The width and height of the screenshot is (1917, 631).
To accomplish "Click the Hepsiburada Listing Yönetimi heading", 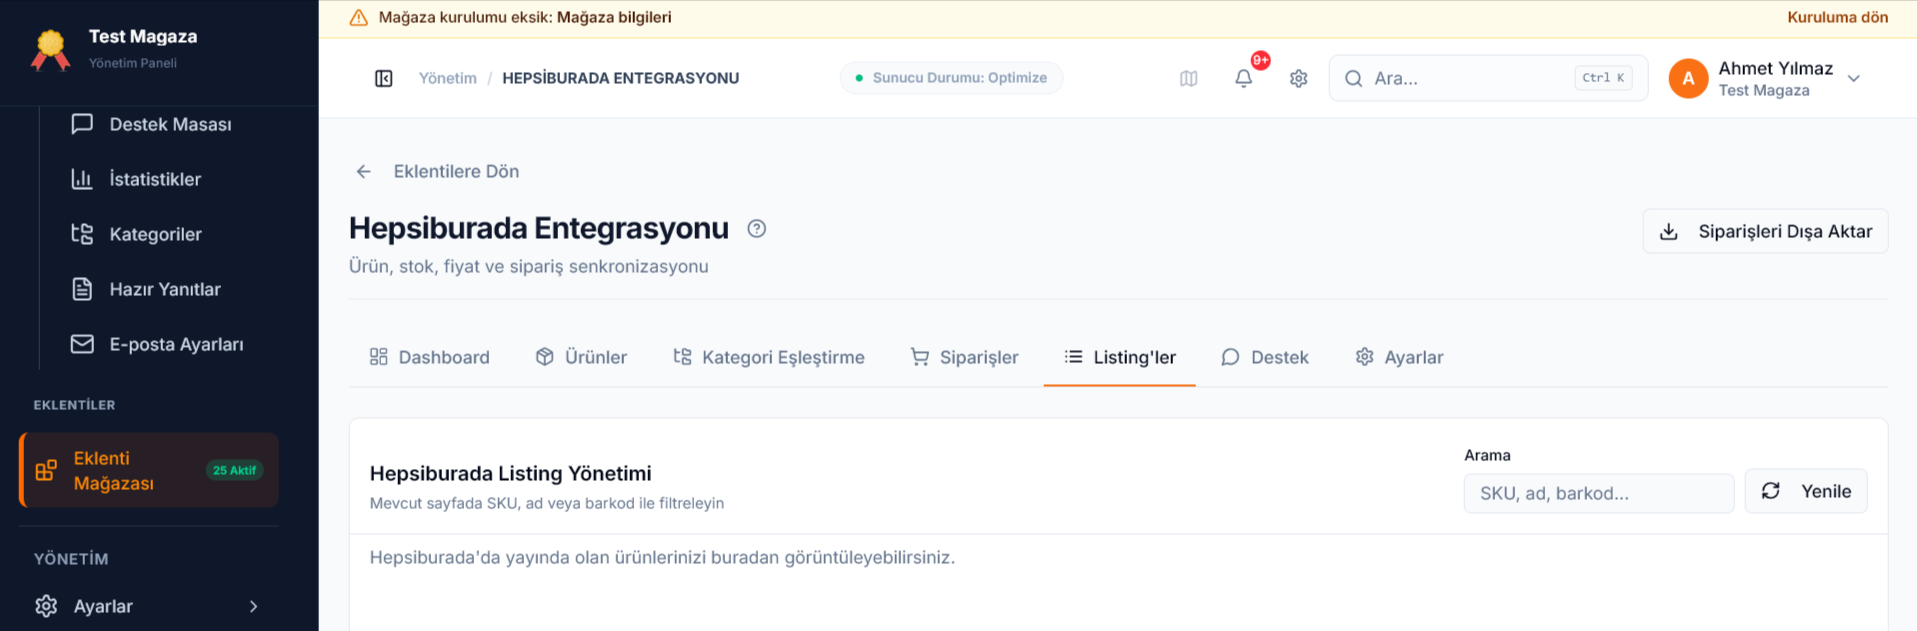I will [510, 473].
